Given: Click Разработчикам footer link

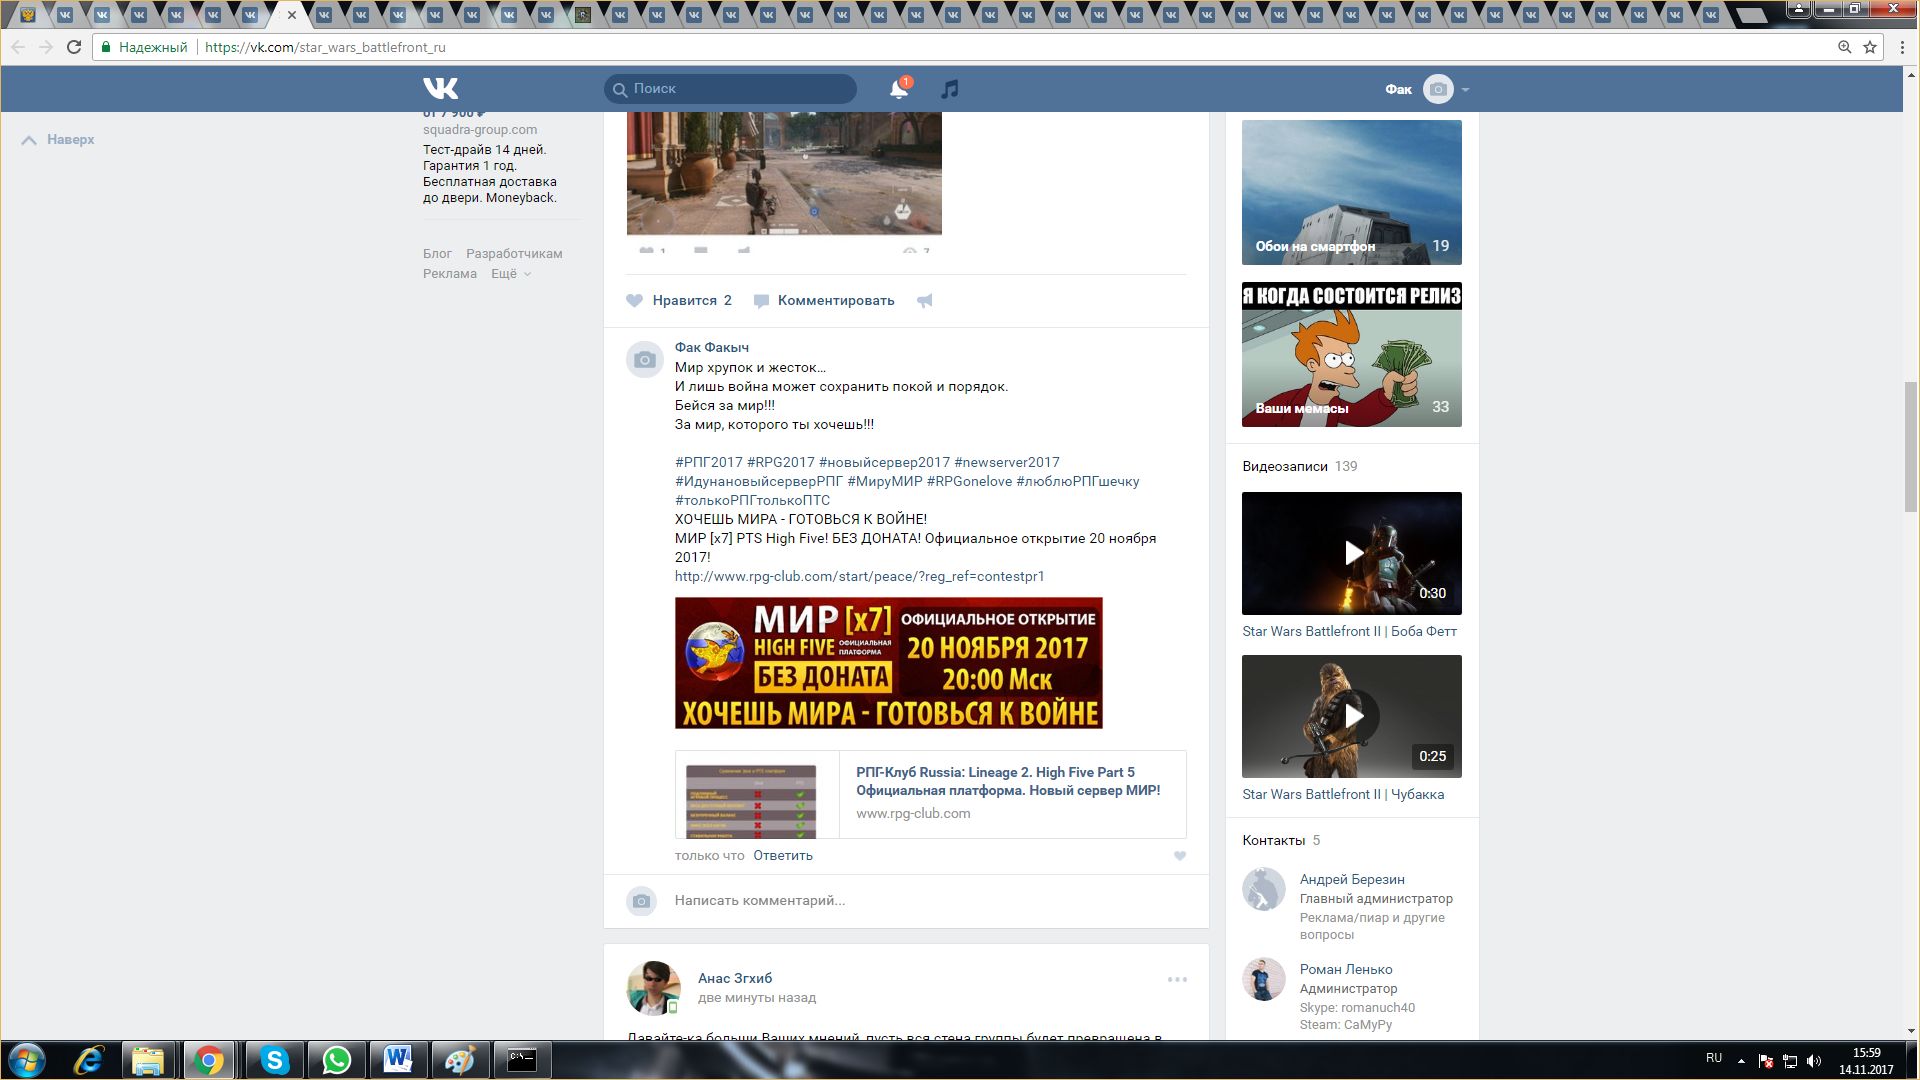Looking at the screenshot, I should click(514, 253).
